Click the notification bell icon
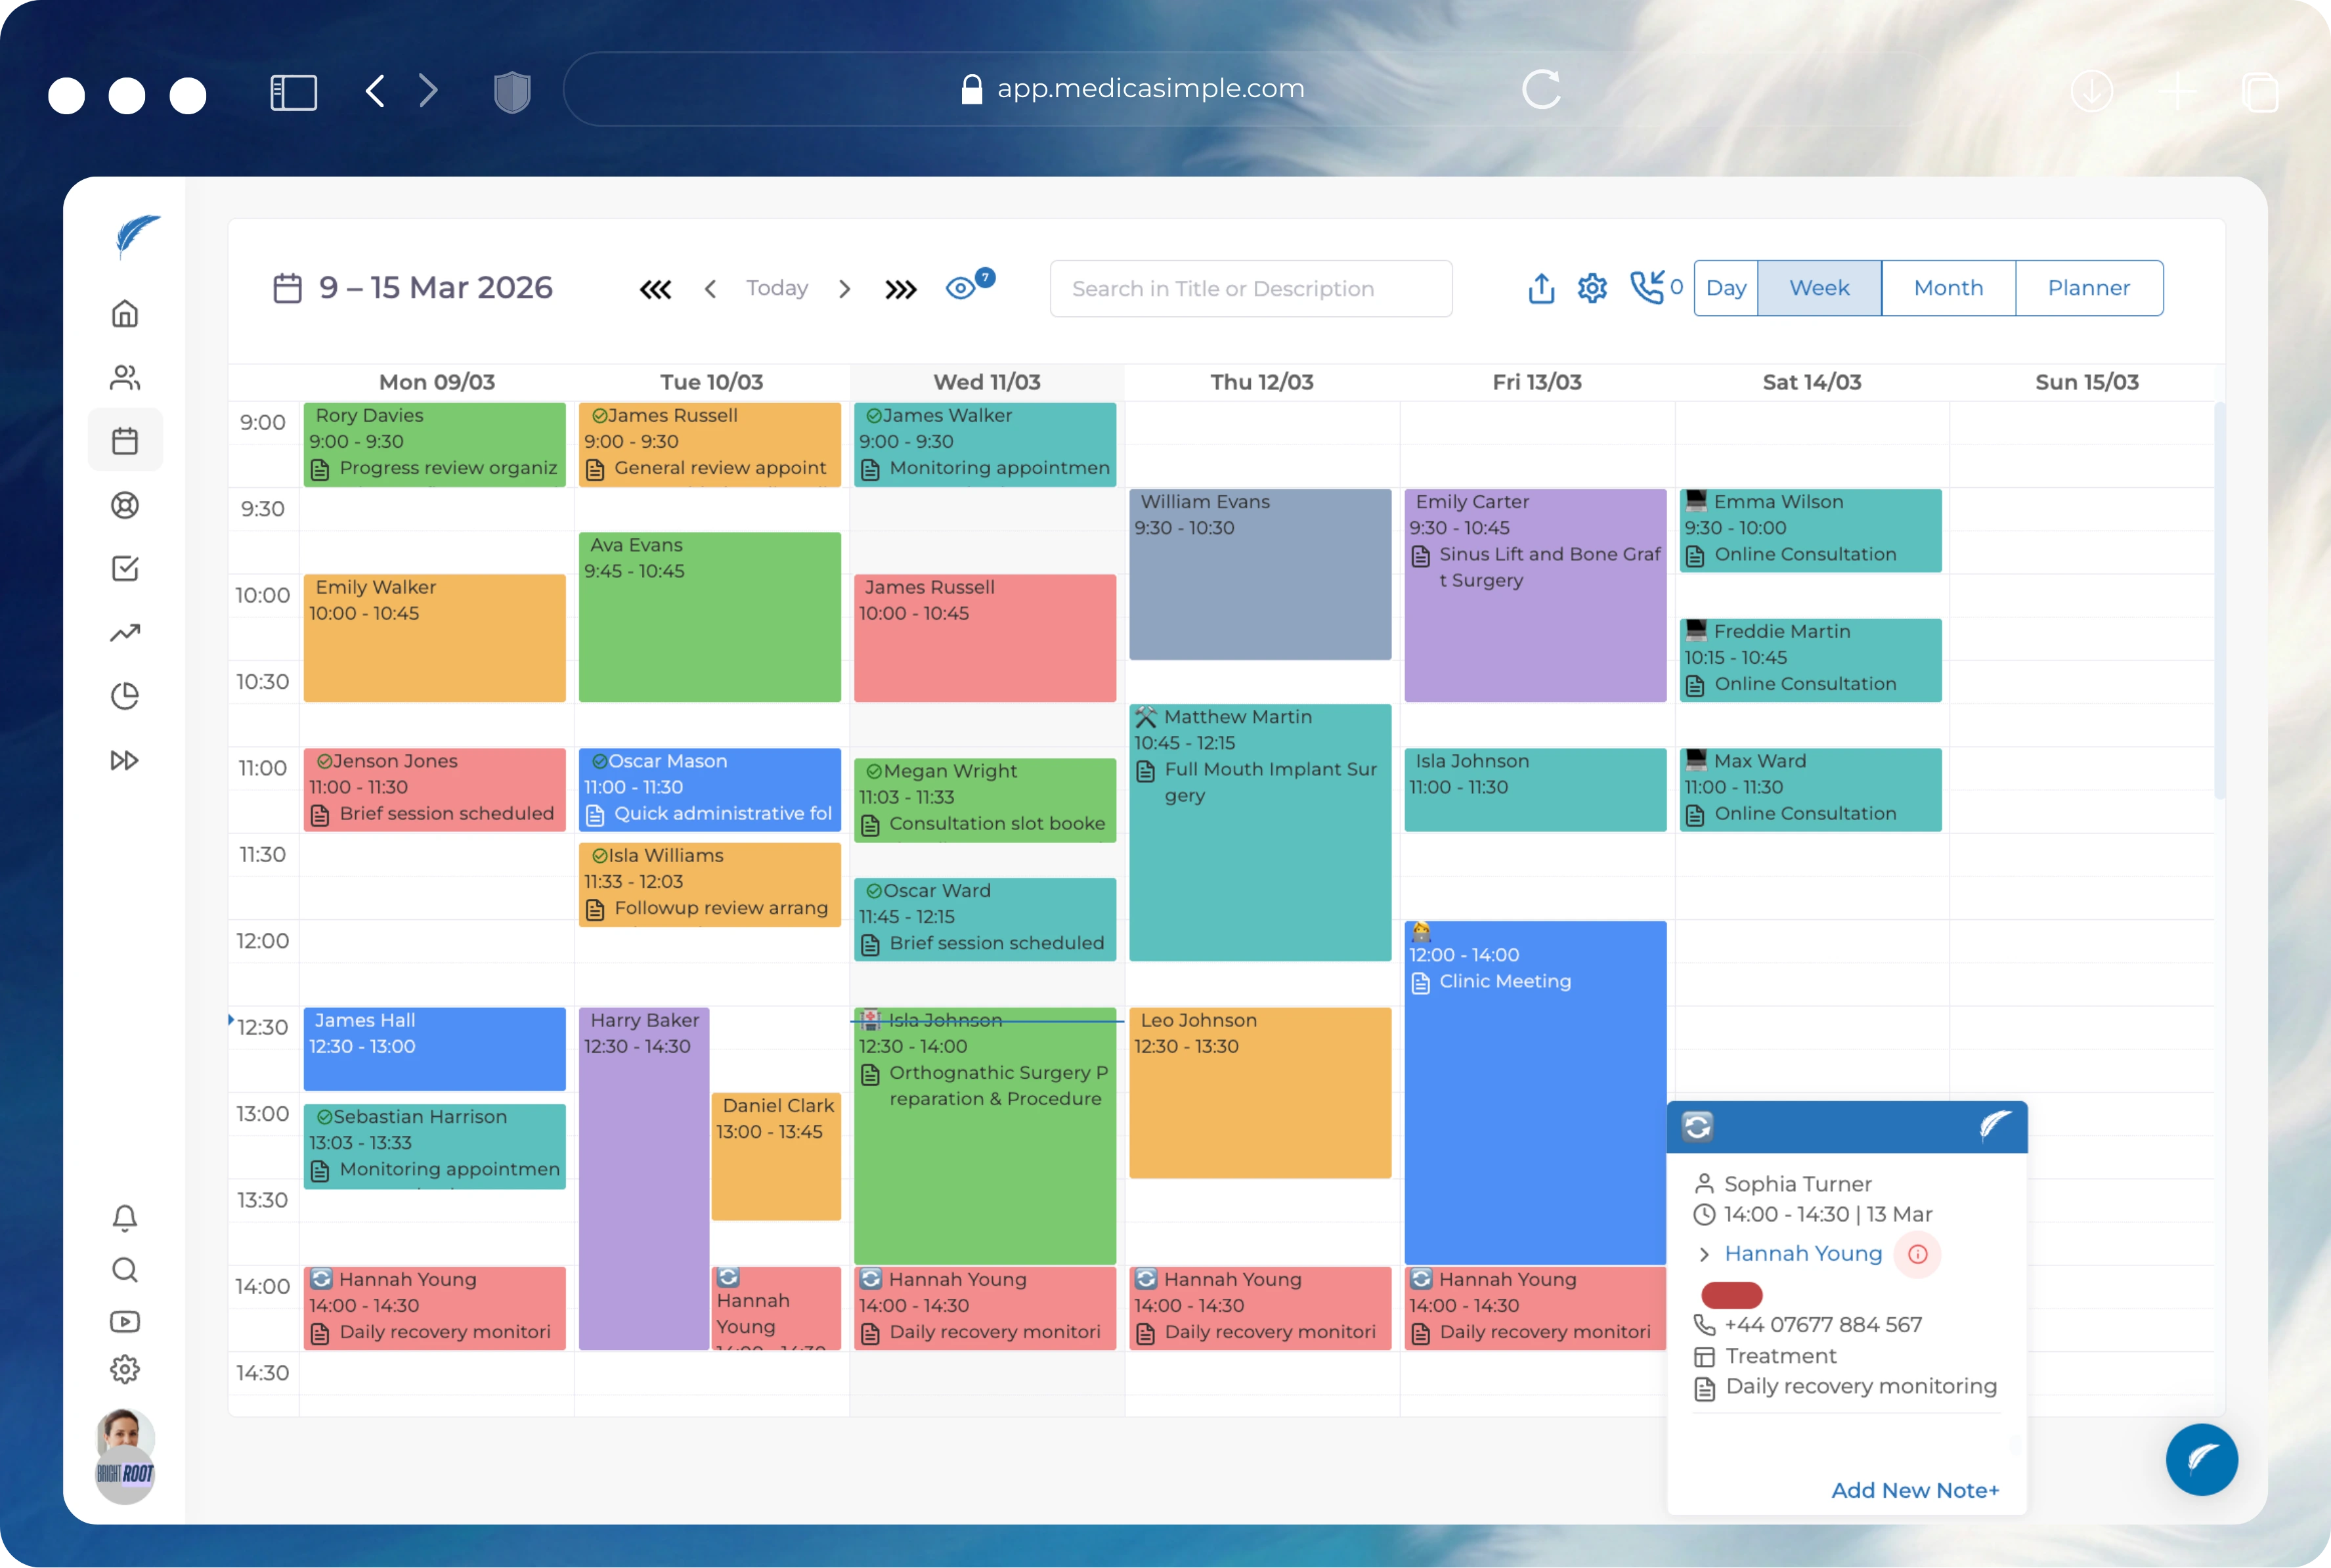2331x1568 pixels. point(125,1218)
